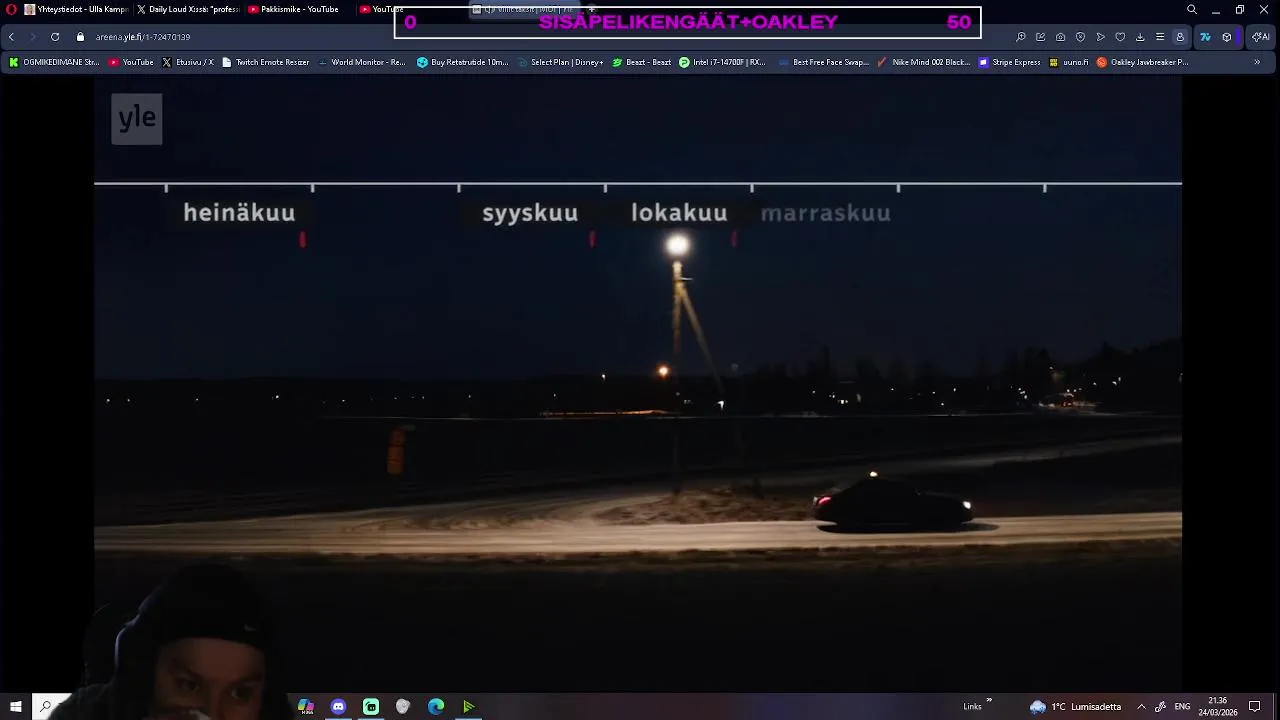Open the Oakley Jawbreaker bookmark
Viewport: 1280px width, 720px height.
click(x=1142, y=62)
